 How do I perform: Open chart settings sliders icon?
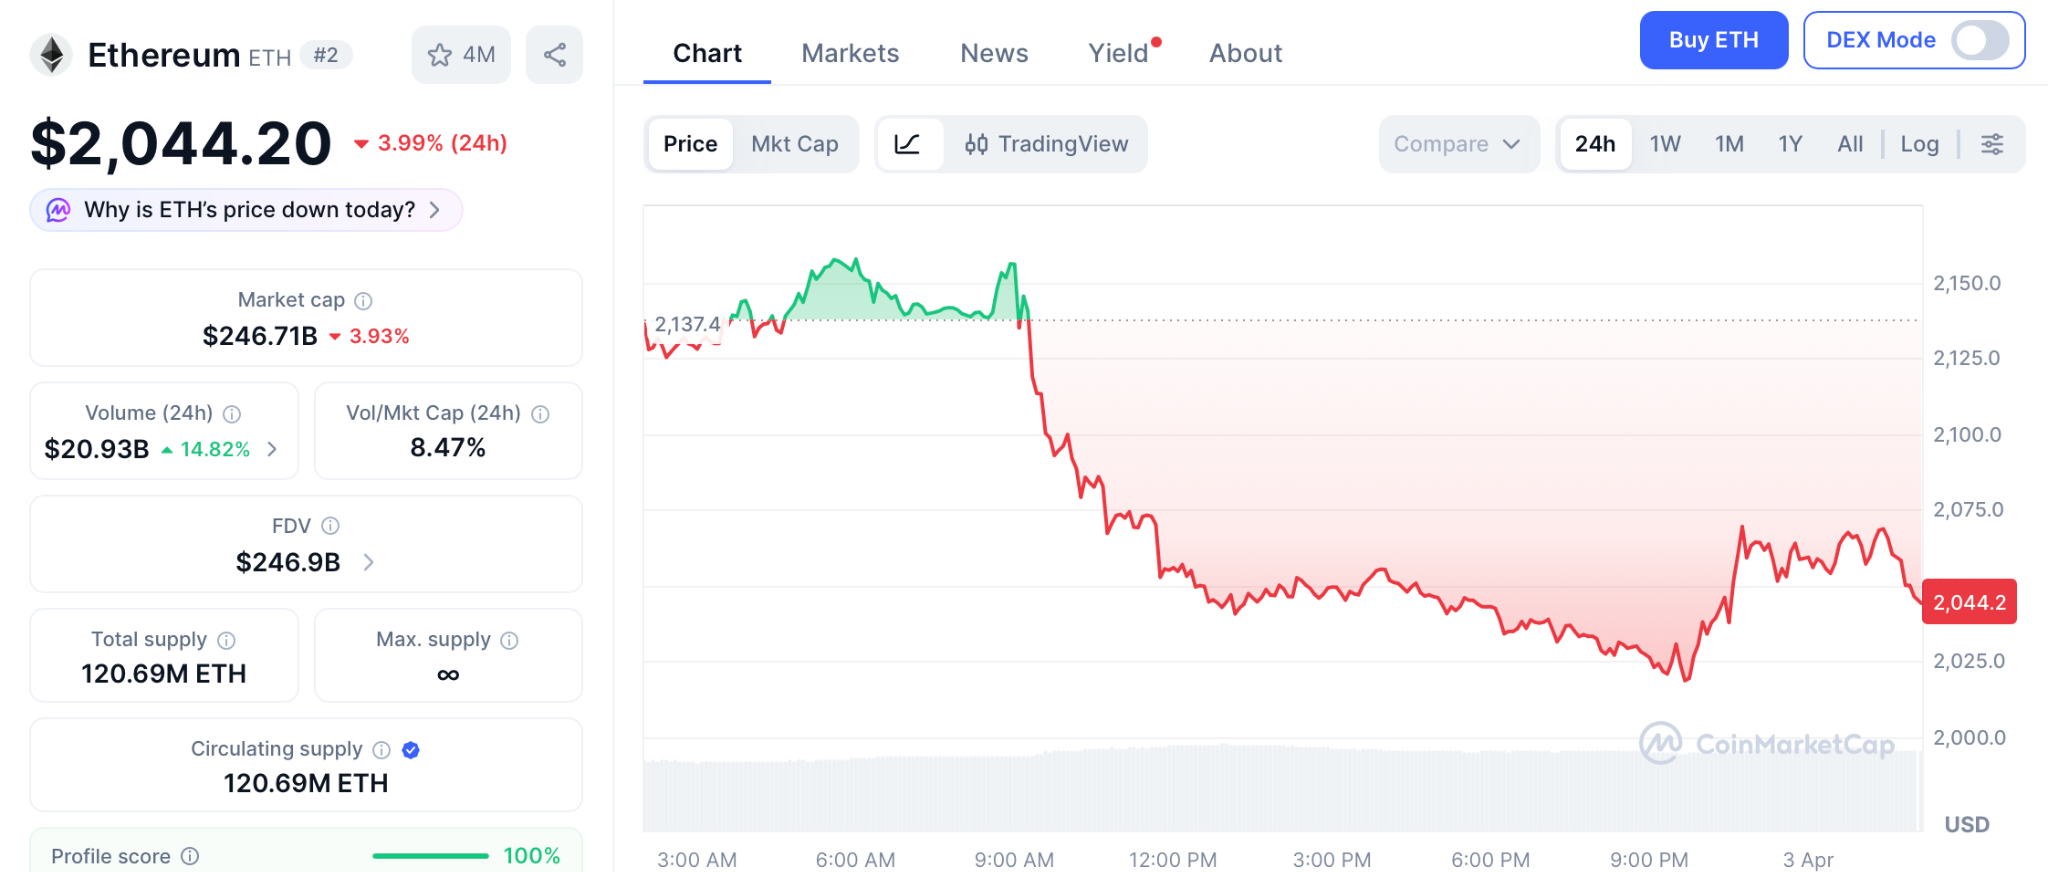pos(1992,144)
